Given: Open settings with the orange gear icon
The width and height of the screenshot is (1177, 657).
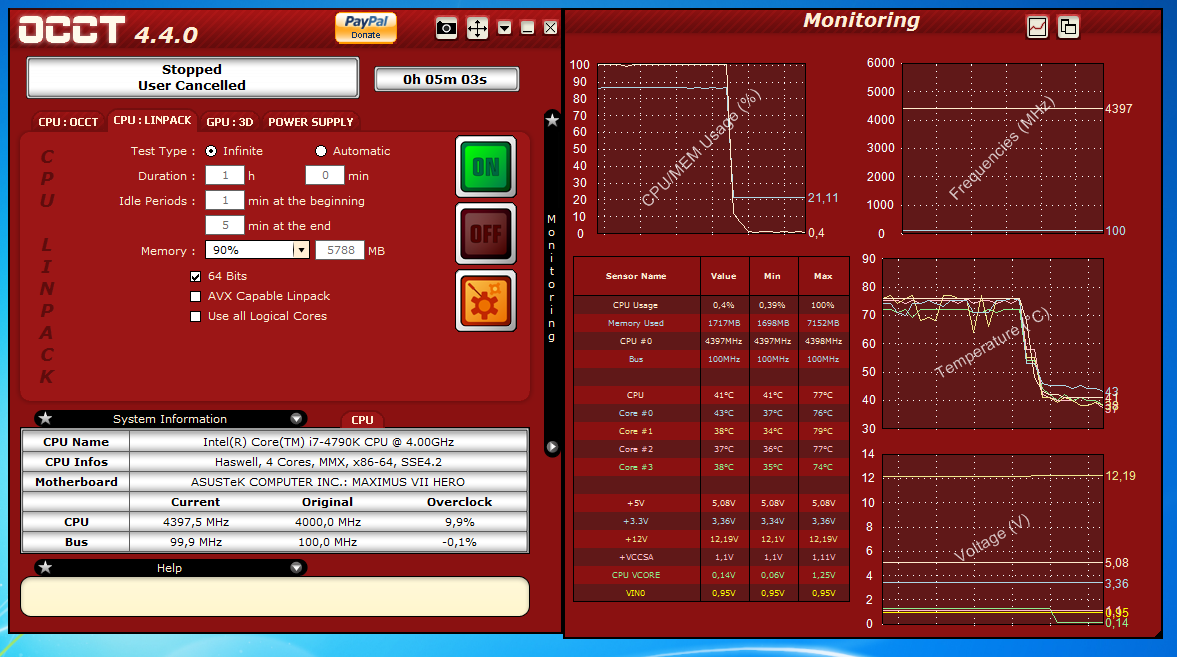Looking at the screenshot, I should 486,300.
